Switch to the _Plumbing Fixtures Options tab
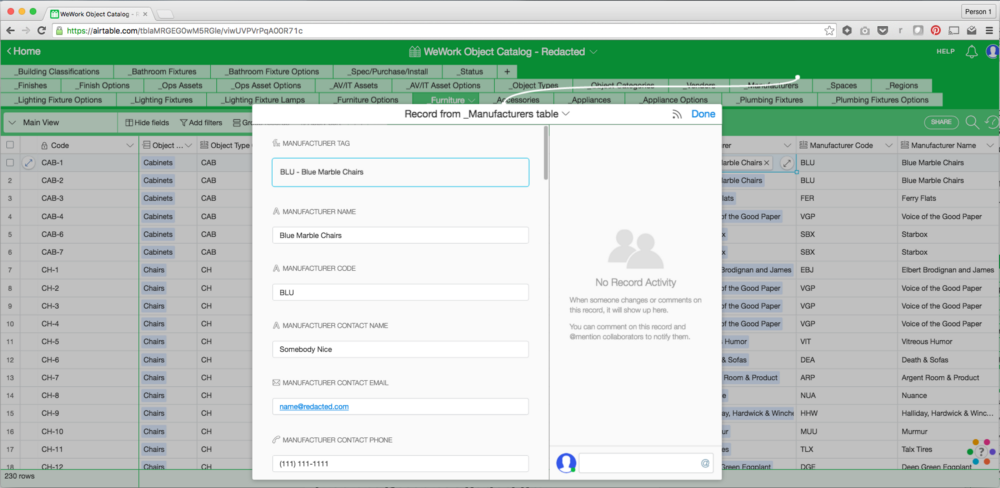 point(880,100)
